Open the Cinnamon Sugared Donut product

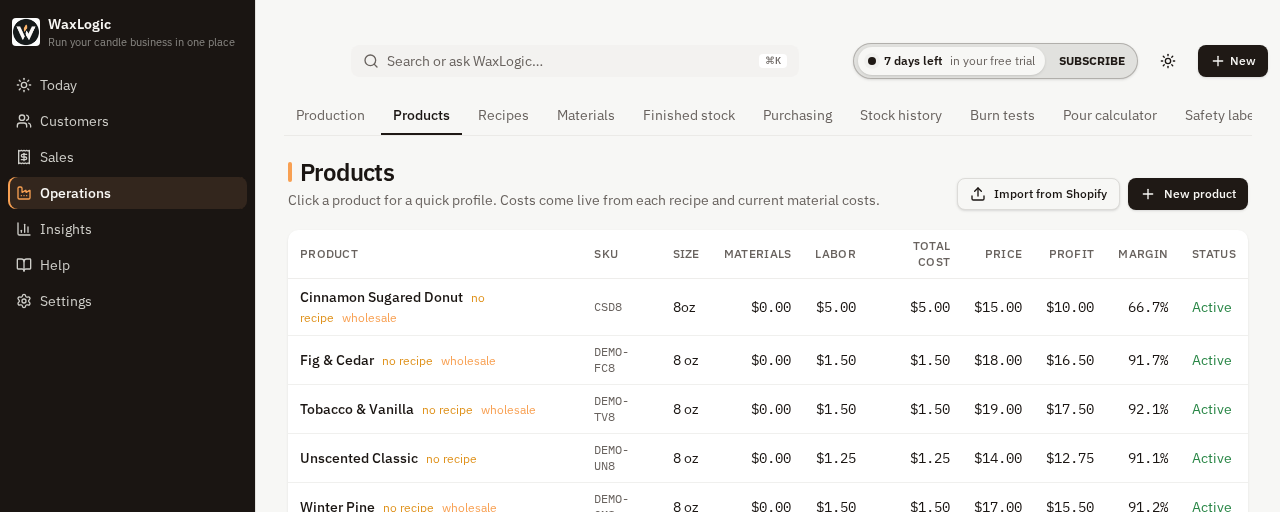pyautogui.click(x=381, y=297)
